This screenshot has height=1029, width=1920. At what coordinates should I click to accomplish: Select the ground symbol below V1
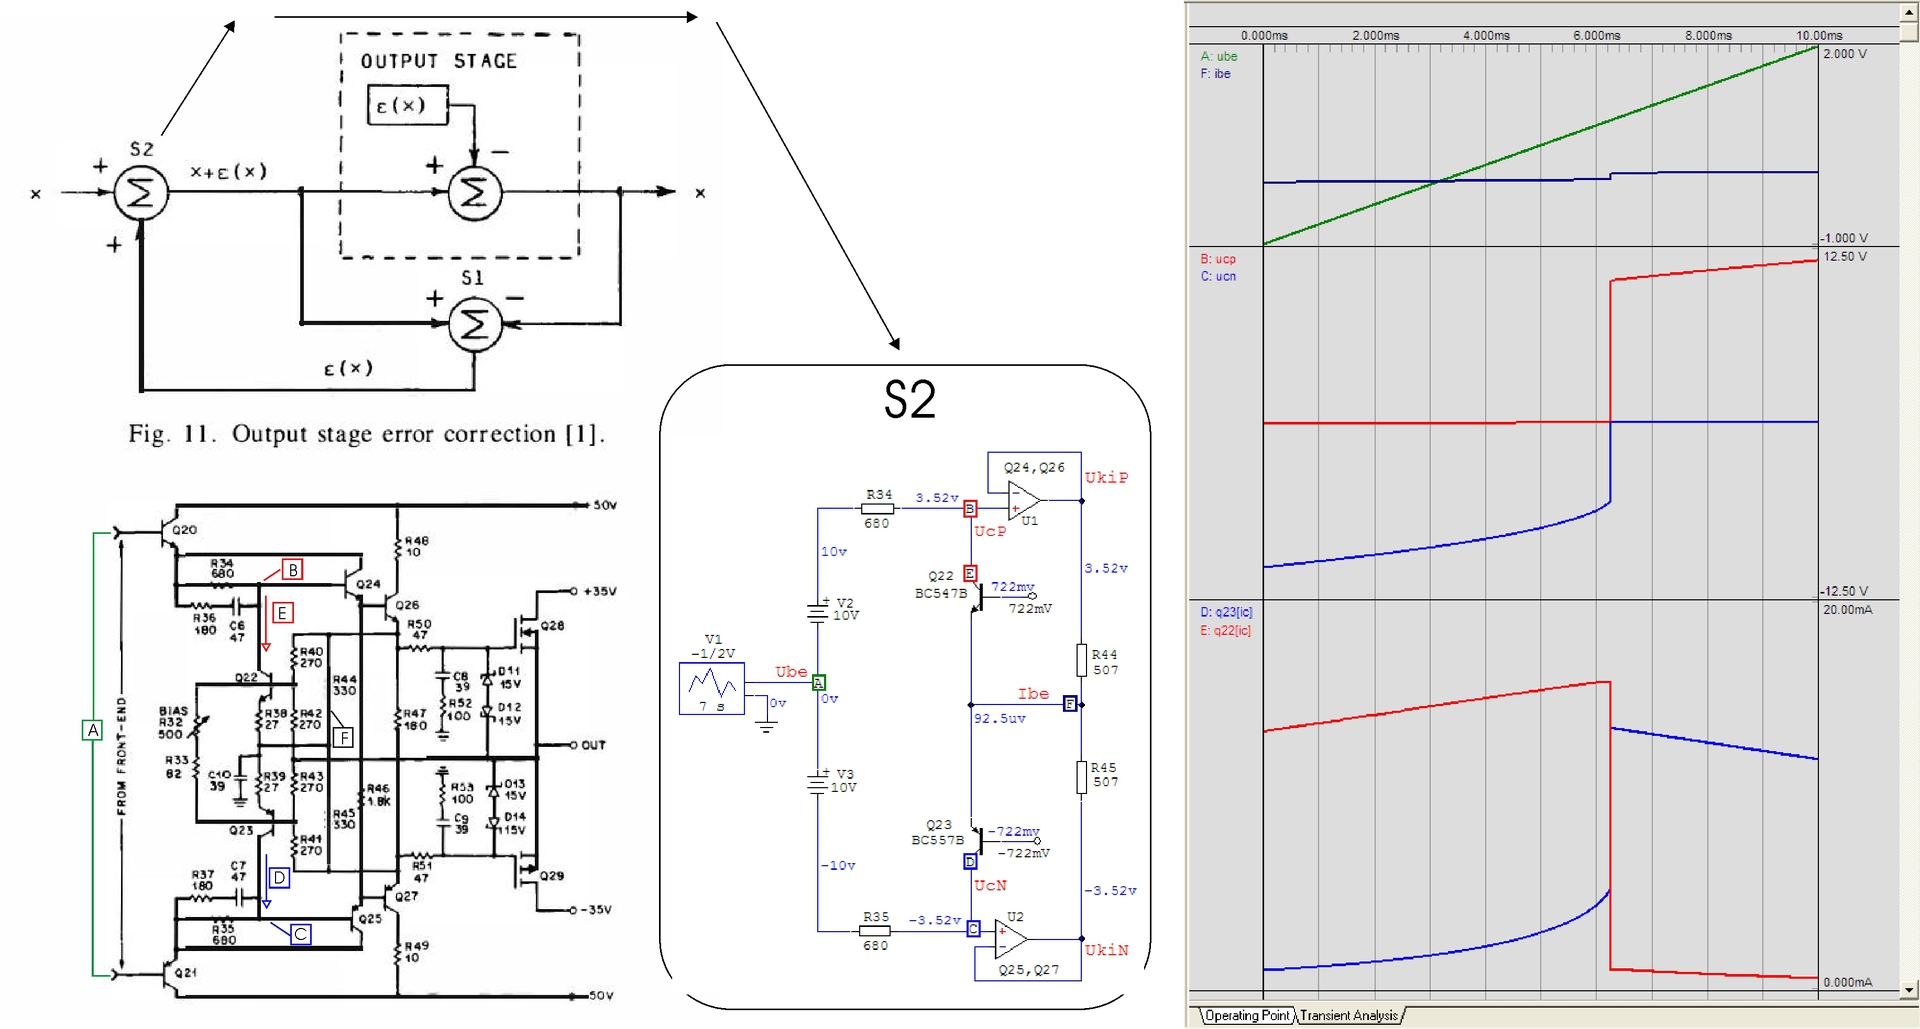click(766, 727)
